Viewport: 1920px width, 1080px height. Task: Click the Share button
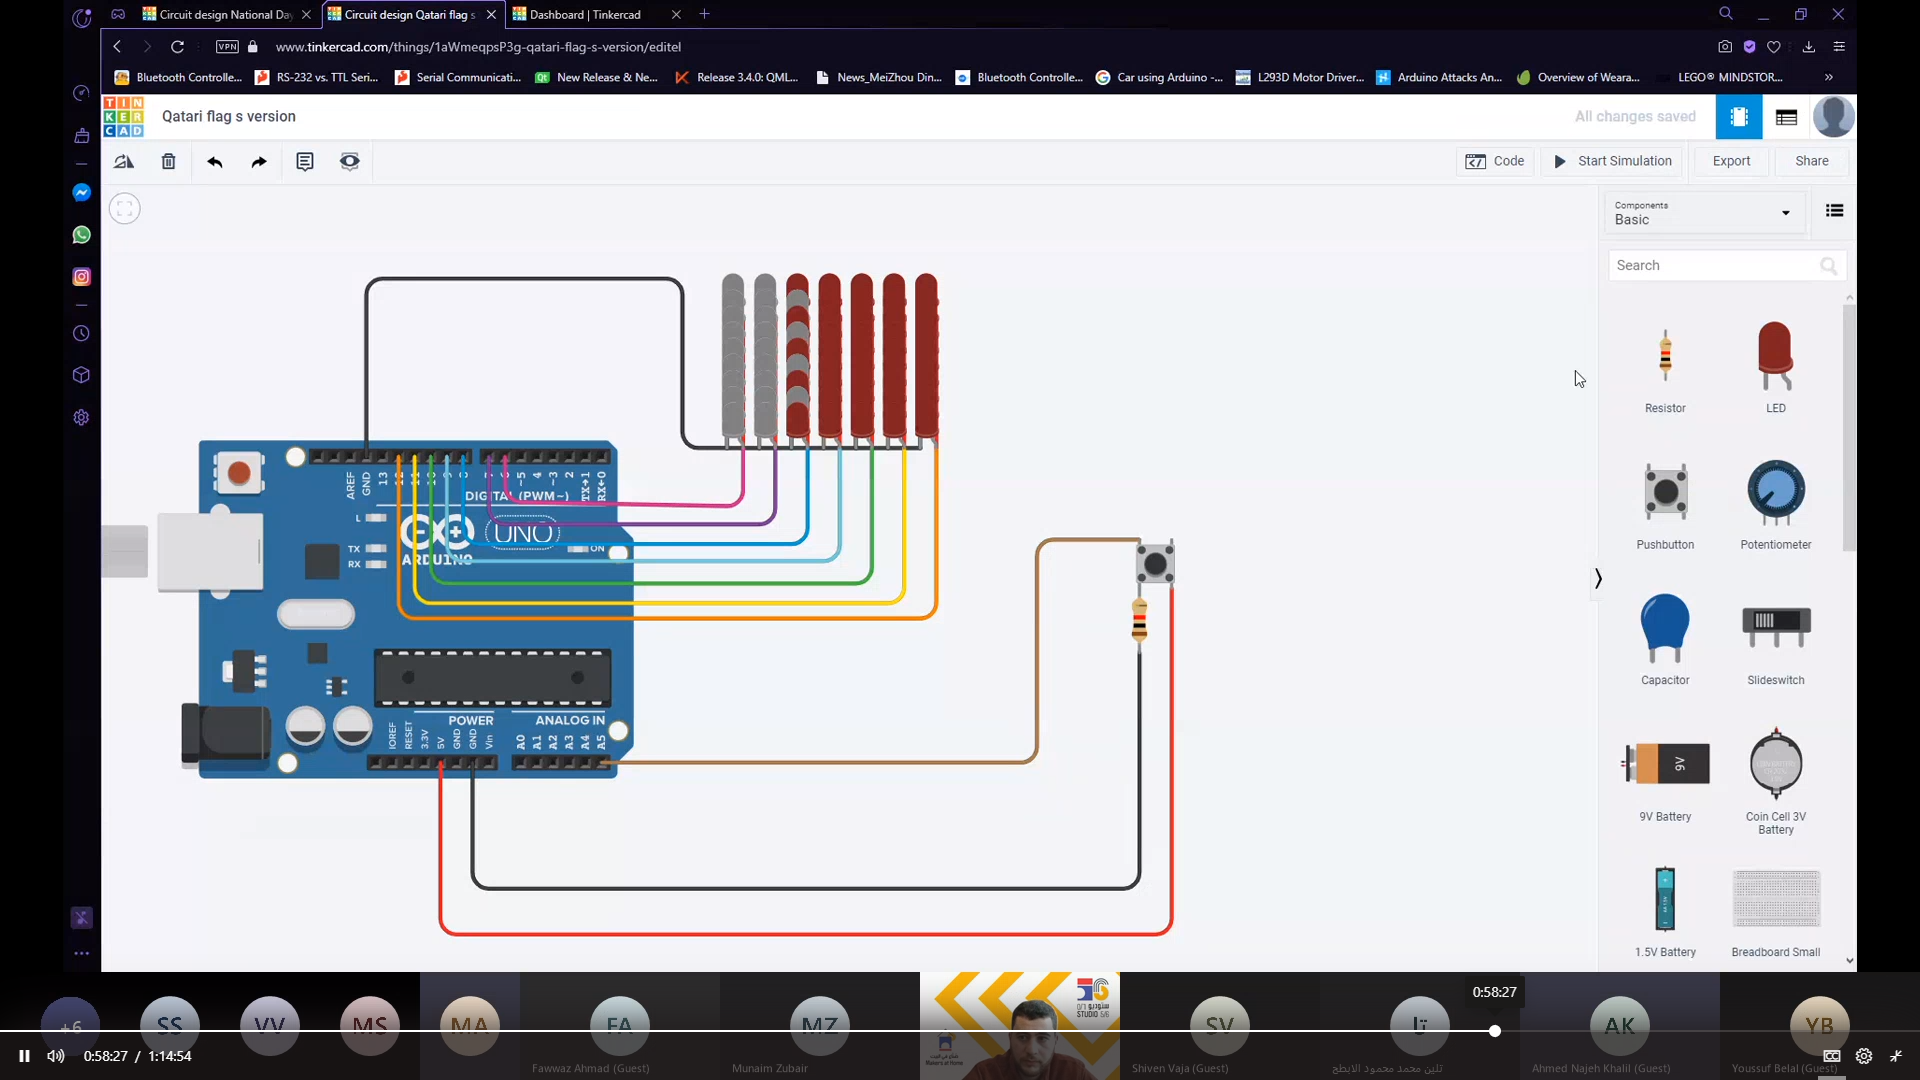click(1811, 161)
